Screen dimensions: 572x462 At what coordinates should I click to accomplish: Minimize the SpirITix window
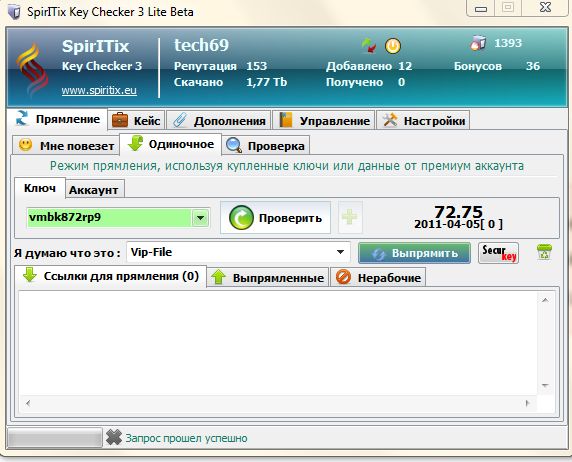click(x=481, y=8)
